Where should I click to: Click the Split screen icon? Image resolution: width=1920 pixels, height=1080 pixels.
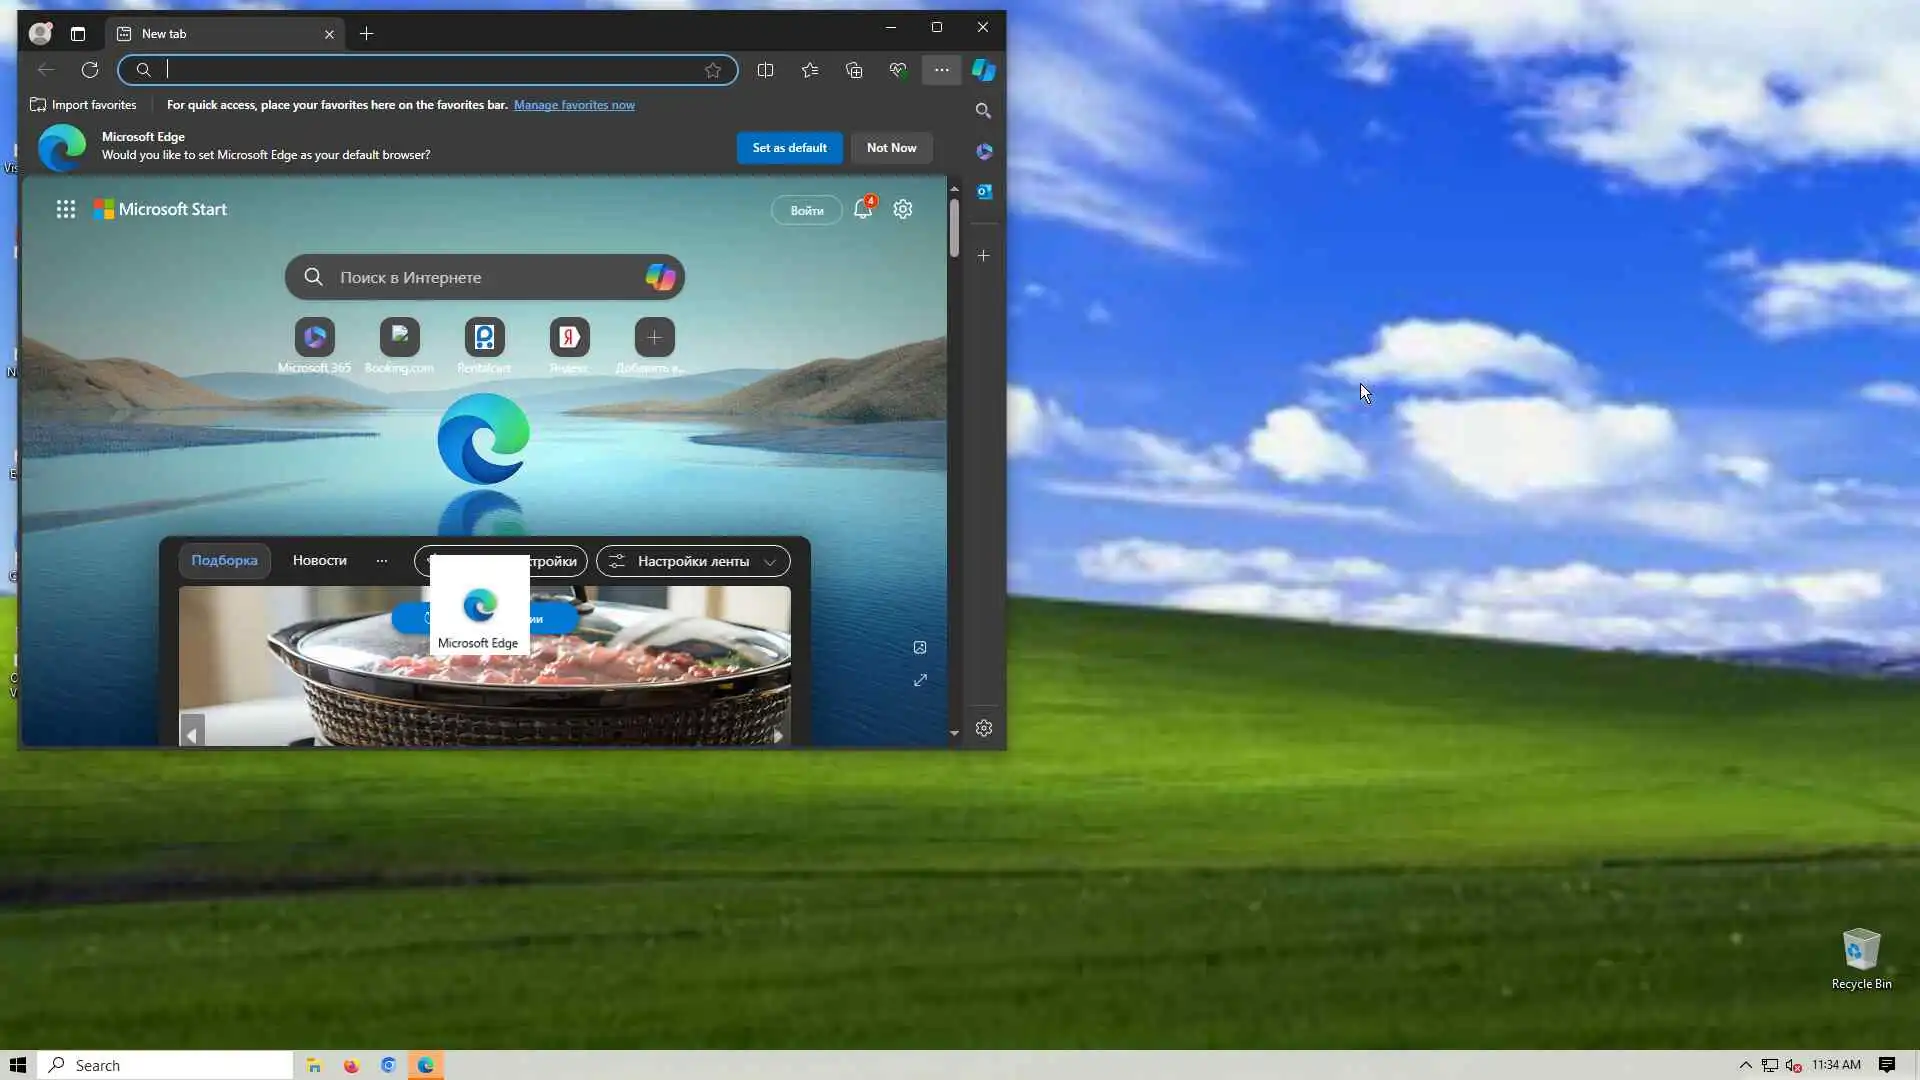click(765, 70)
